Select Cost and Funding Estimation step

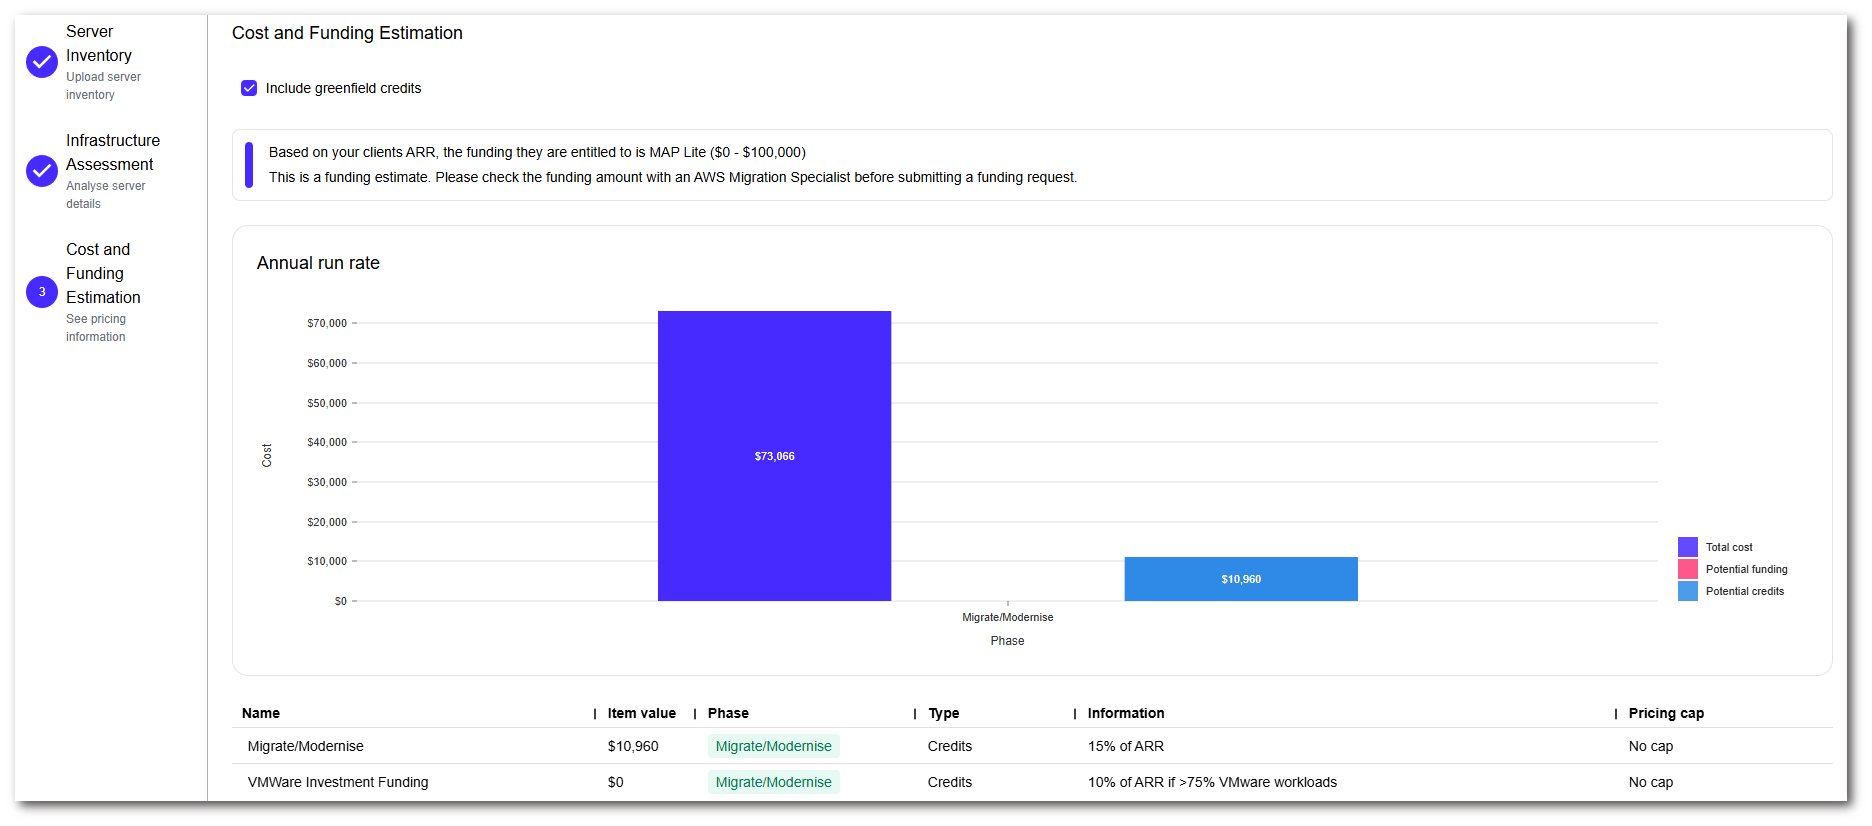[102, 273]
